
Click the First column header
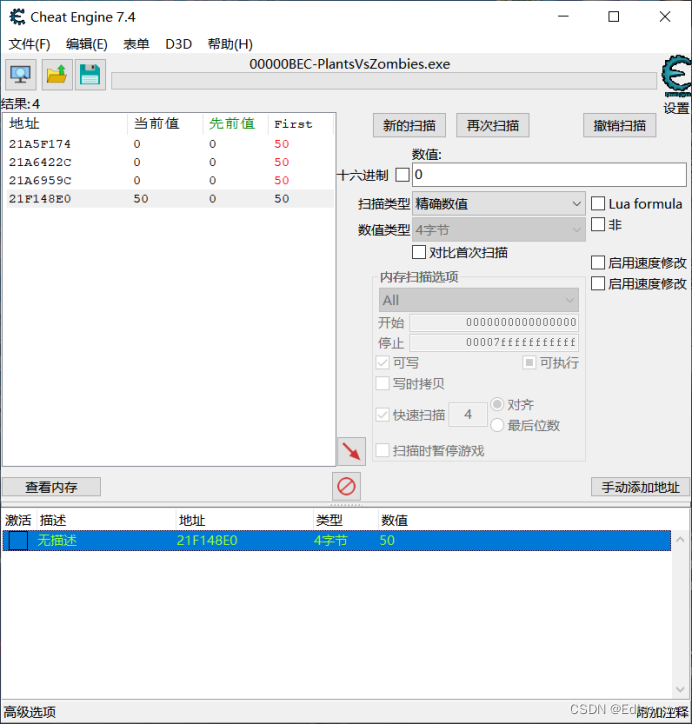tap(301, 124)
